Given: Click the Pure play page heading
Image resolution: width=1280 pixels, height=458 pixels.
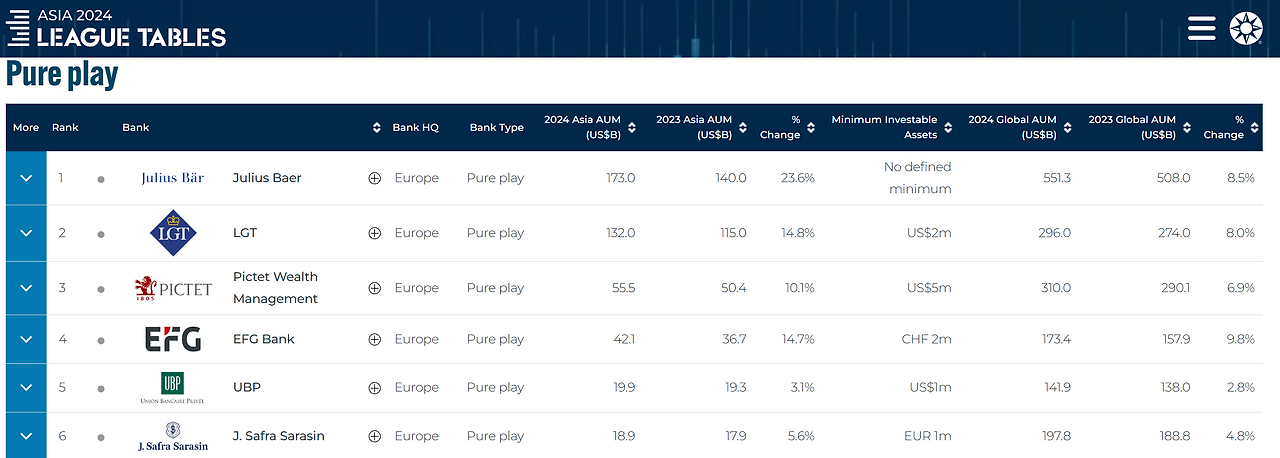Looking at the screenshot, I should click(62, 75).
